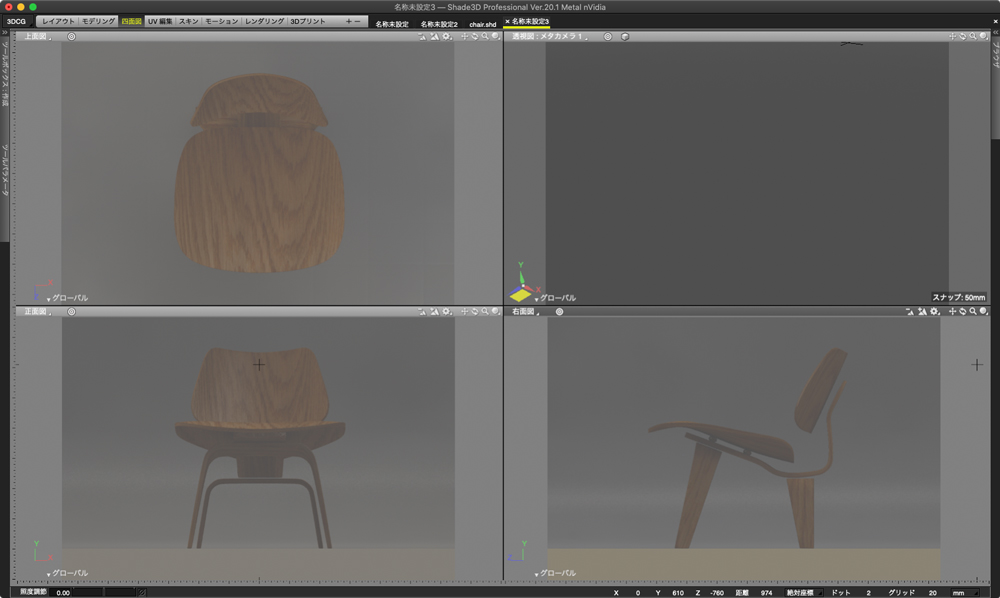Click the 照度調節 value field 0.00
The width and height of the screenshot is (1000, 598).
coord(62,593)
